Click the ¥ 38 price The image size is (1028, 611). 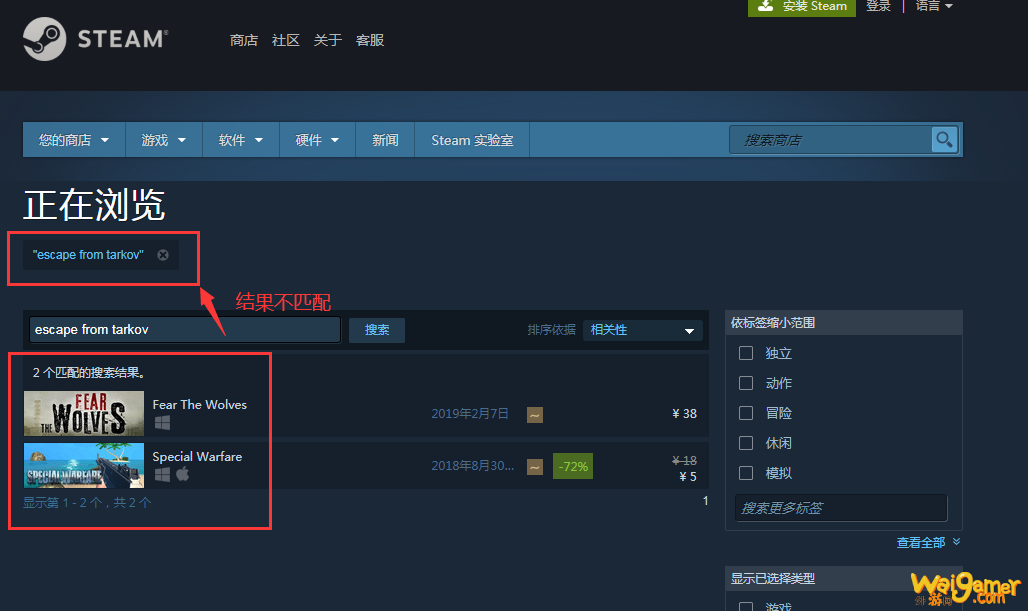coord(684,414)
